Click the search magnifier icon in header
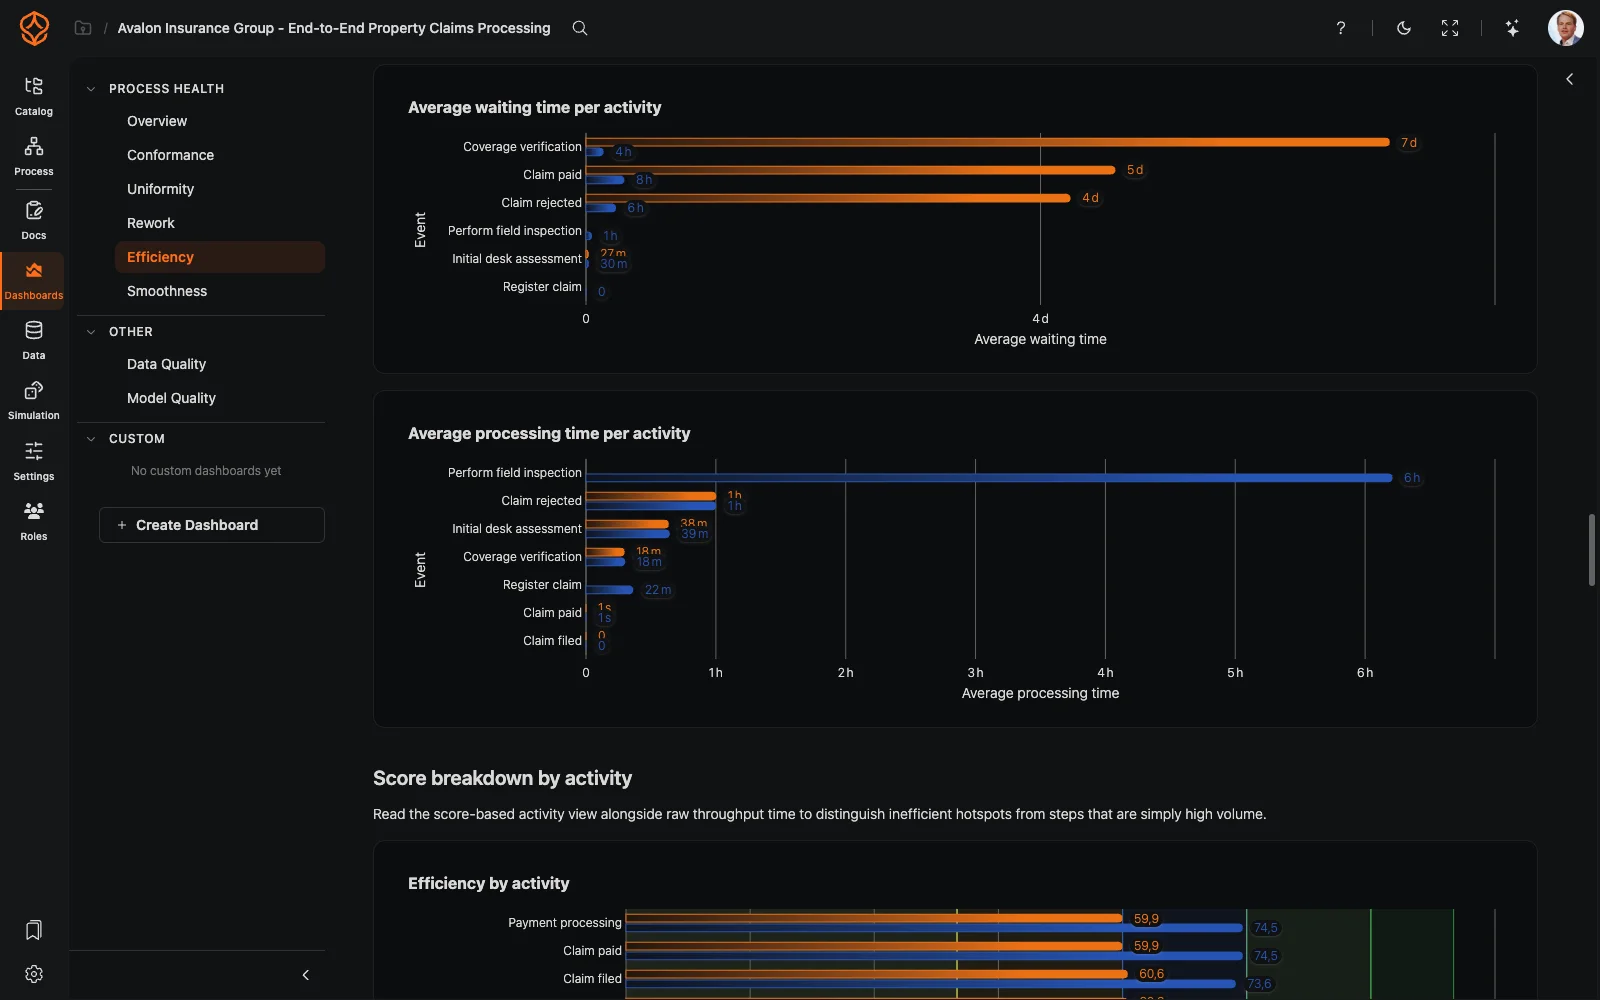Image resolution: width=1600 pixels, height=1000 pixels. 580,28
